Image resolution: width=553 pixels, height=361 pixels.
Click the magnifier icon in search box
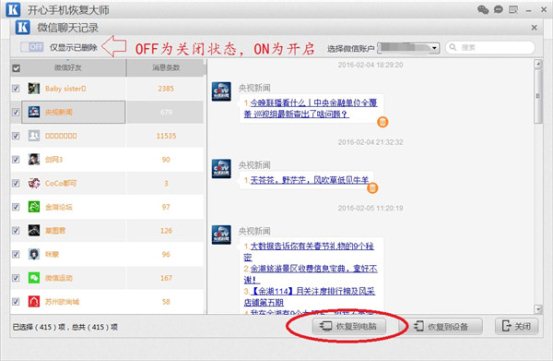tap(453, 47)
